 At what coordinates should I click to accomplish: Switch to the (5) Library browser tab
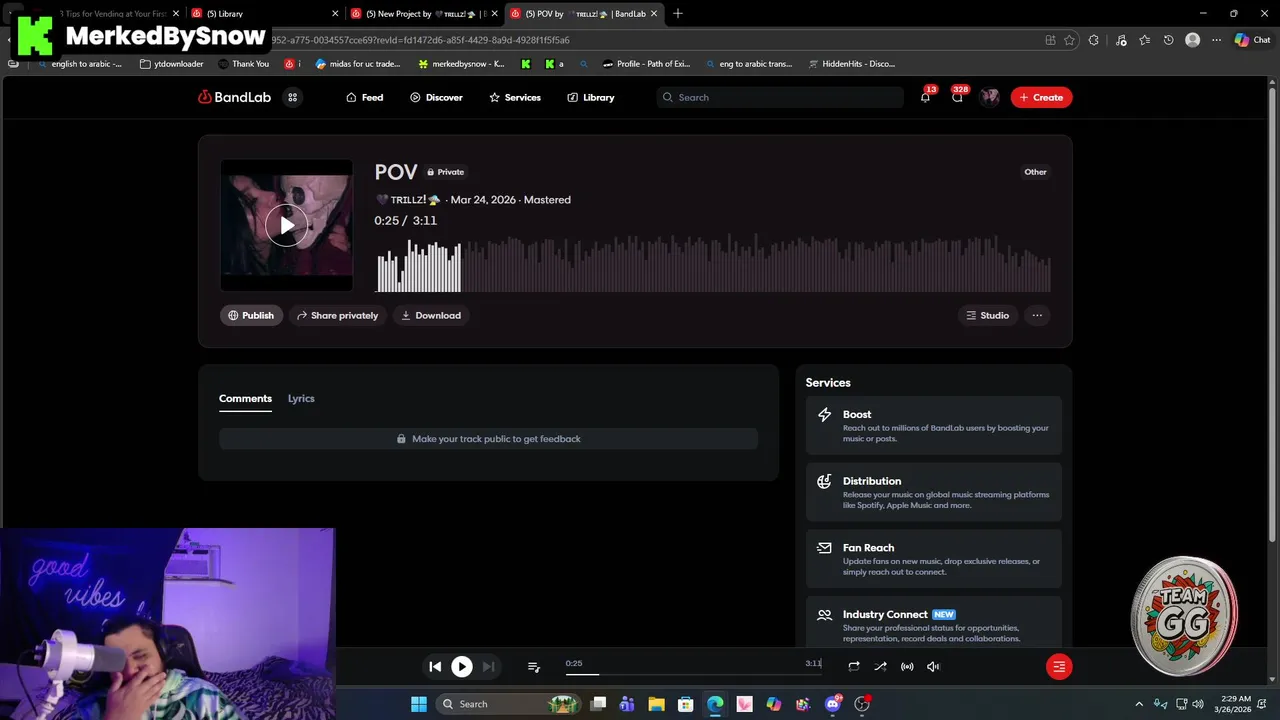coord(265,14)
